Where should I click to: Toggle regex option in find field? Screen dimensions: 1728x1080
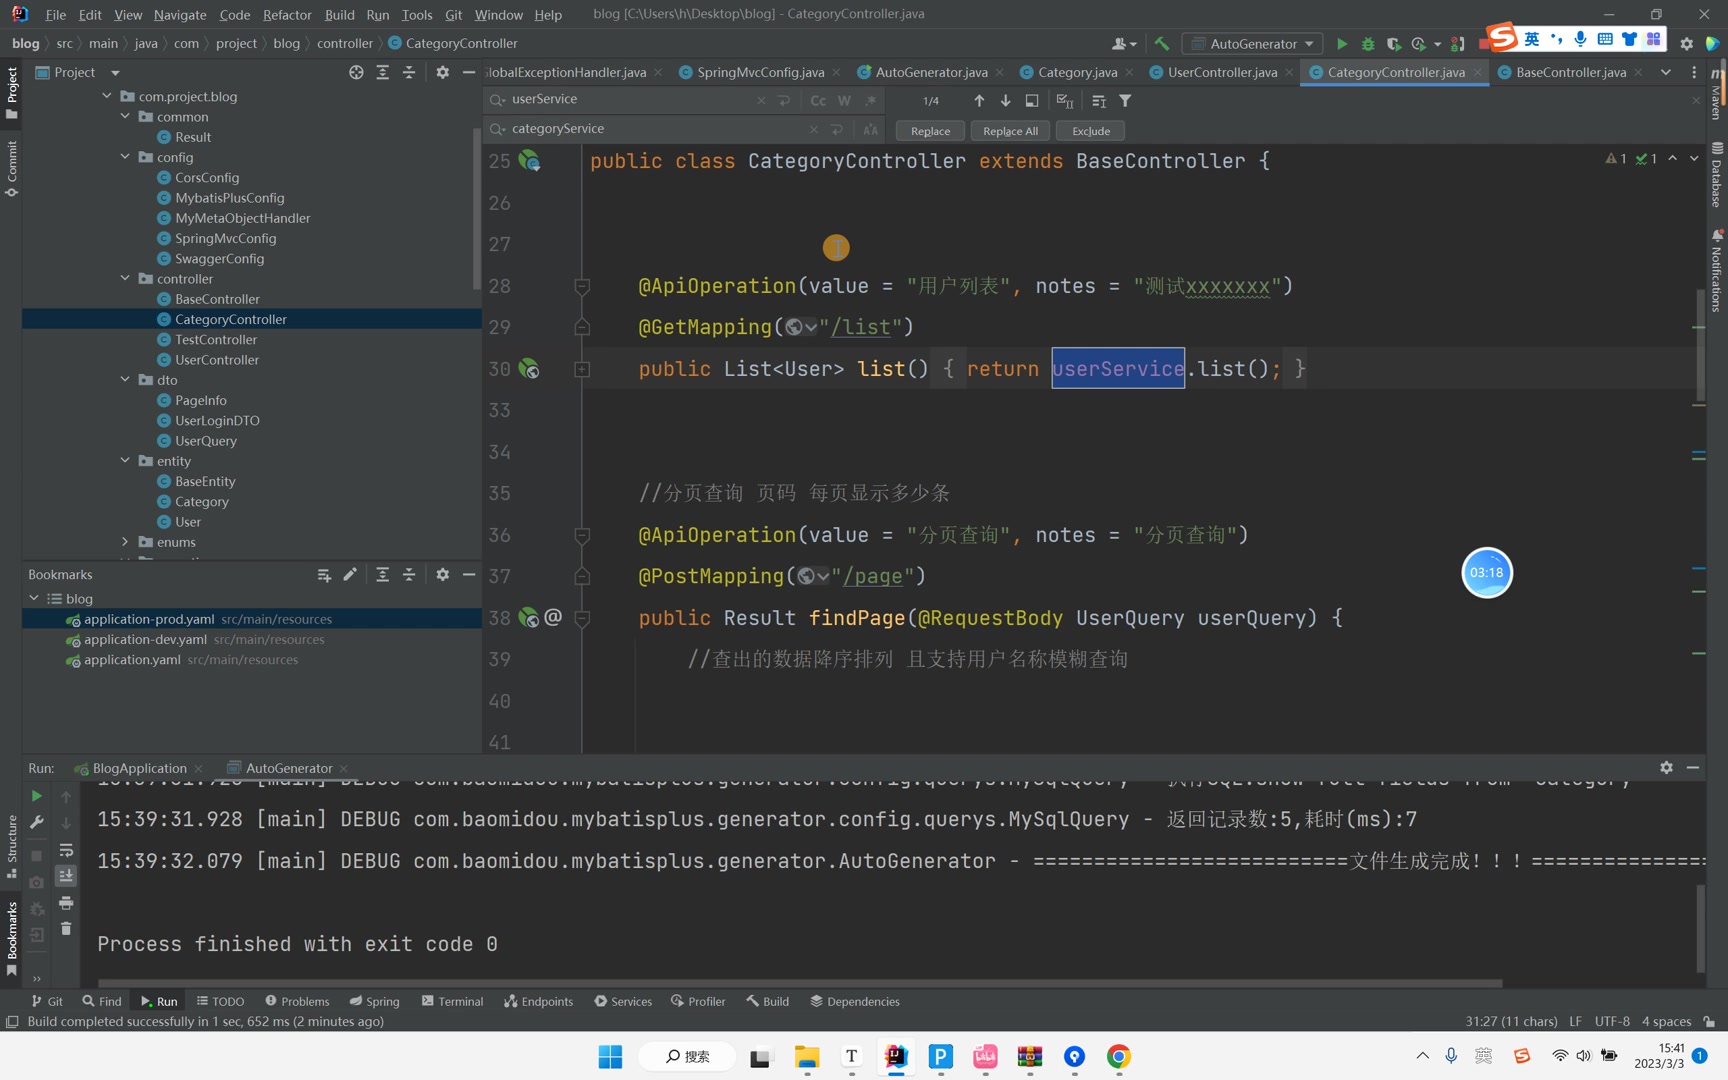[x=871, y=101]
